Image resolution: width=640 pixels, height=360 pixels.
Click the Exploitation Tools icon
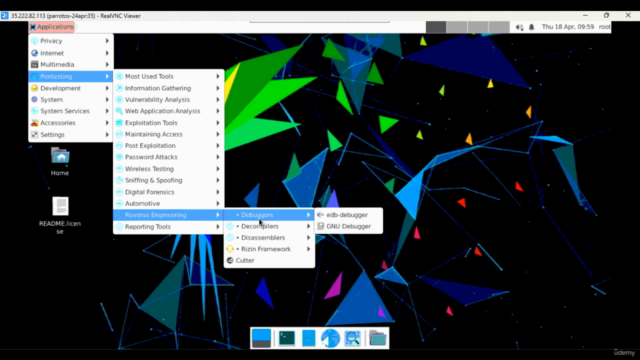point(119,123)
